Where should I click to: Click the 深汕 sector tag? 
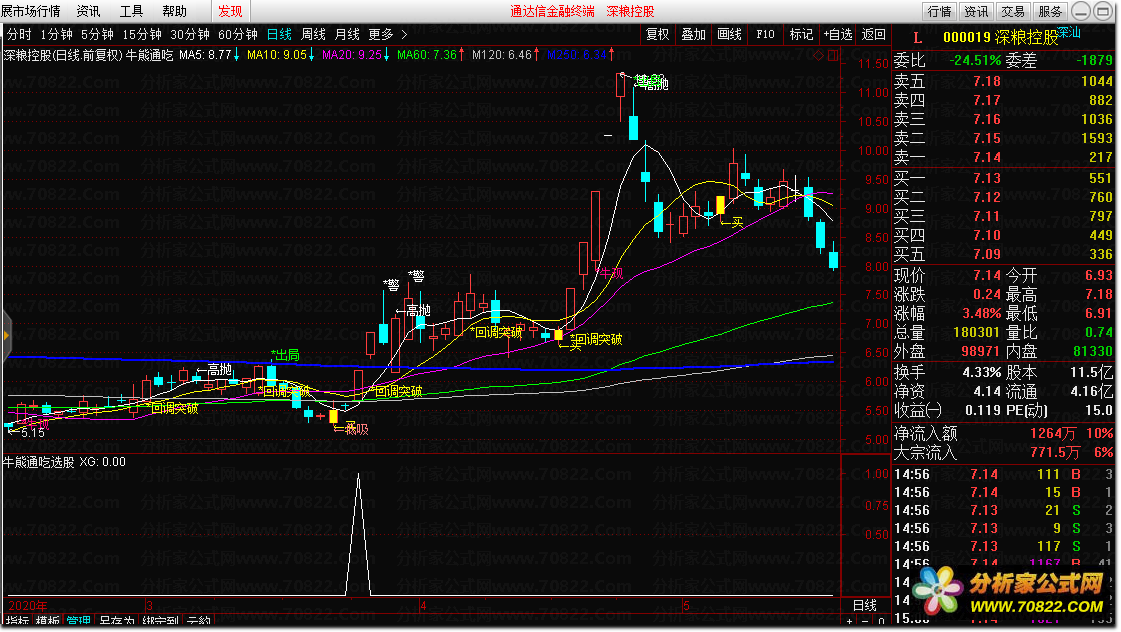[1070, 32]
